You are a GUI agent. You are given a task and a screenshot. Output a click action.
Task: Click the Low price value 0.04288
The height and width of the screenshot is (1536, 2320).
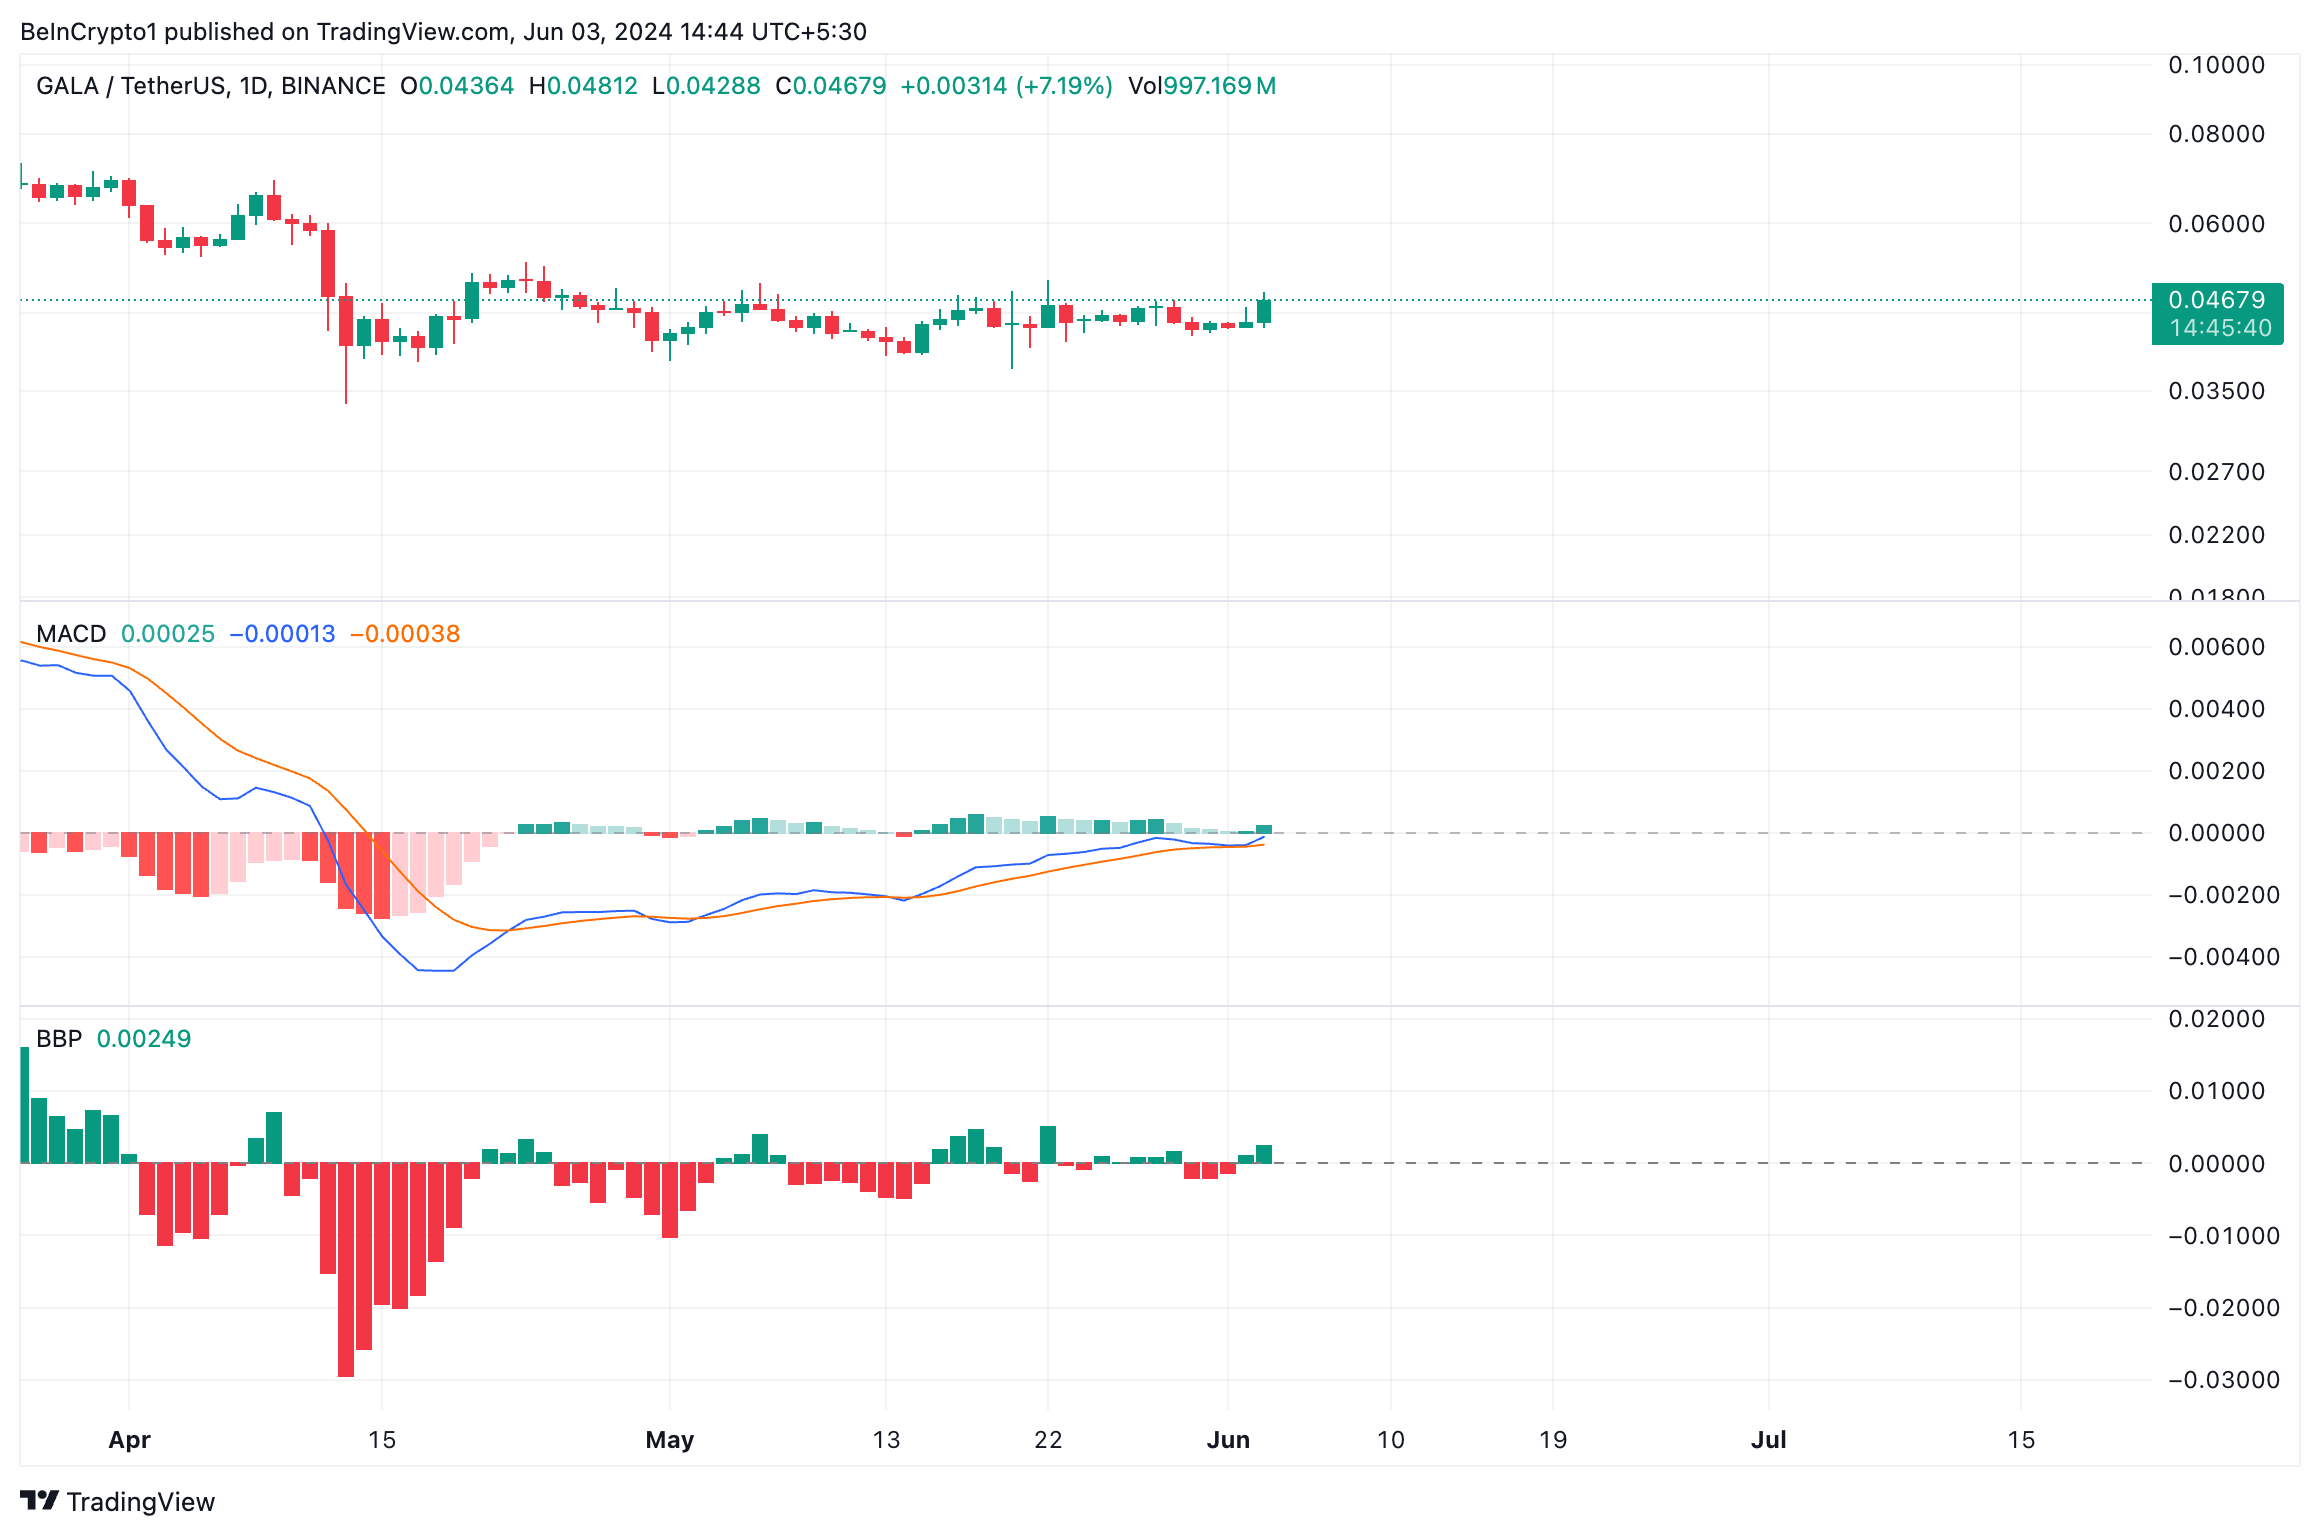pos(713,86)
